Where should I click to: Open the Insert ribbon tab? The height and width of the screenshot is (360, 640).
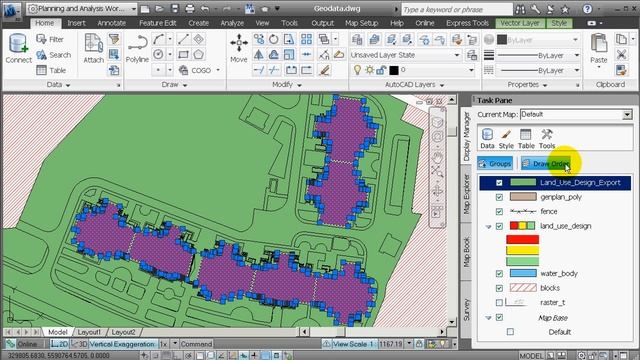point(76,23)
